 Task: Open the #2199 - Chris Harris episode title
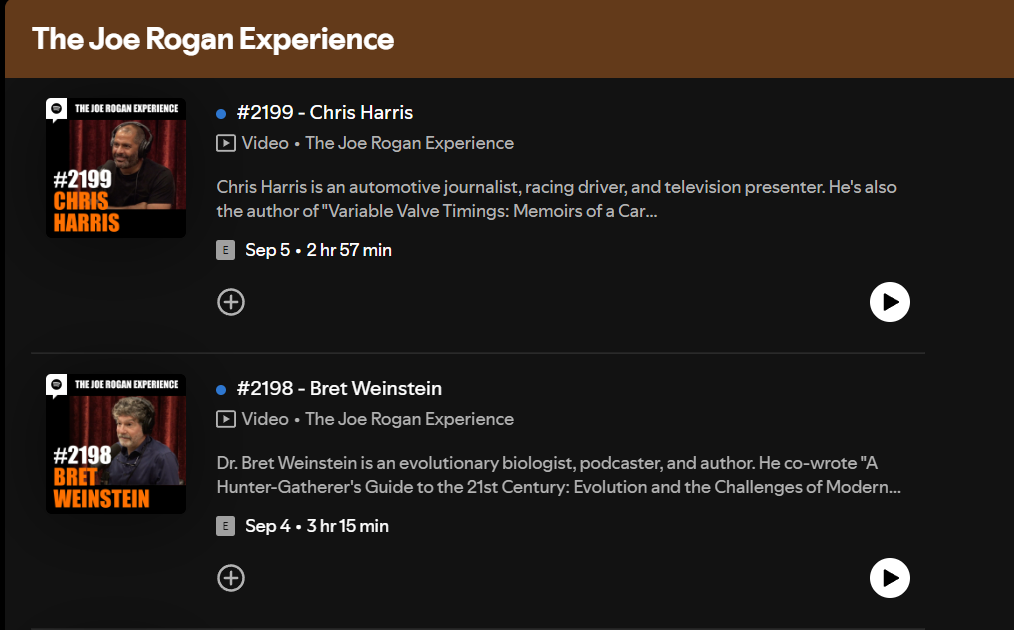(x=325, y=112)
